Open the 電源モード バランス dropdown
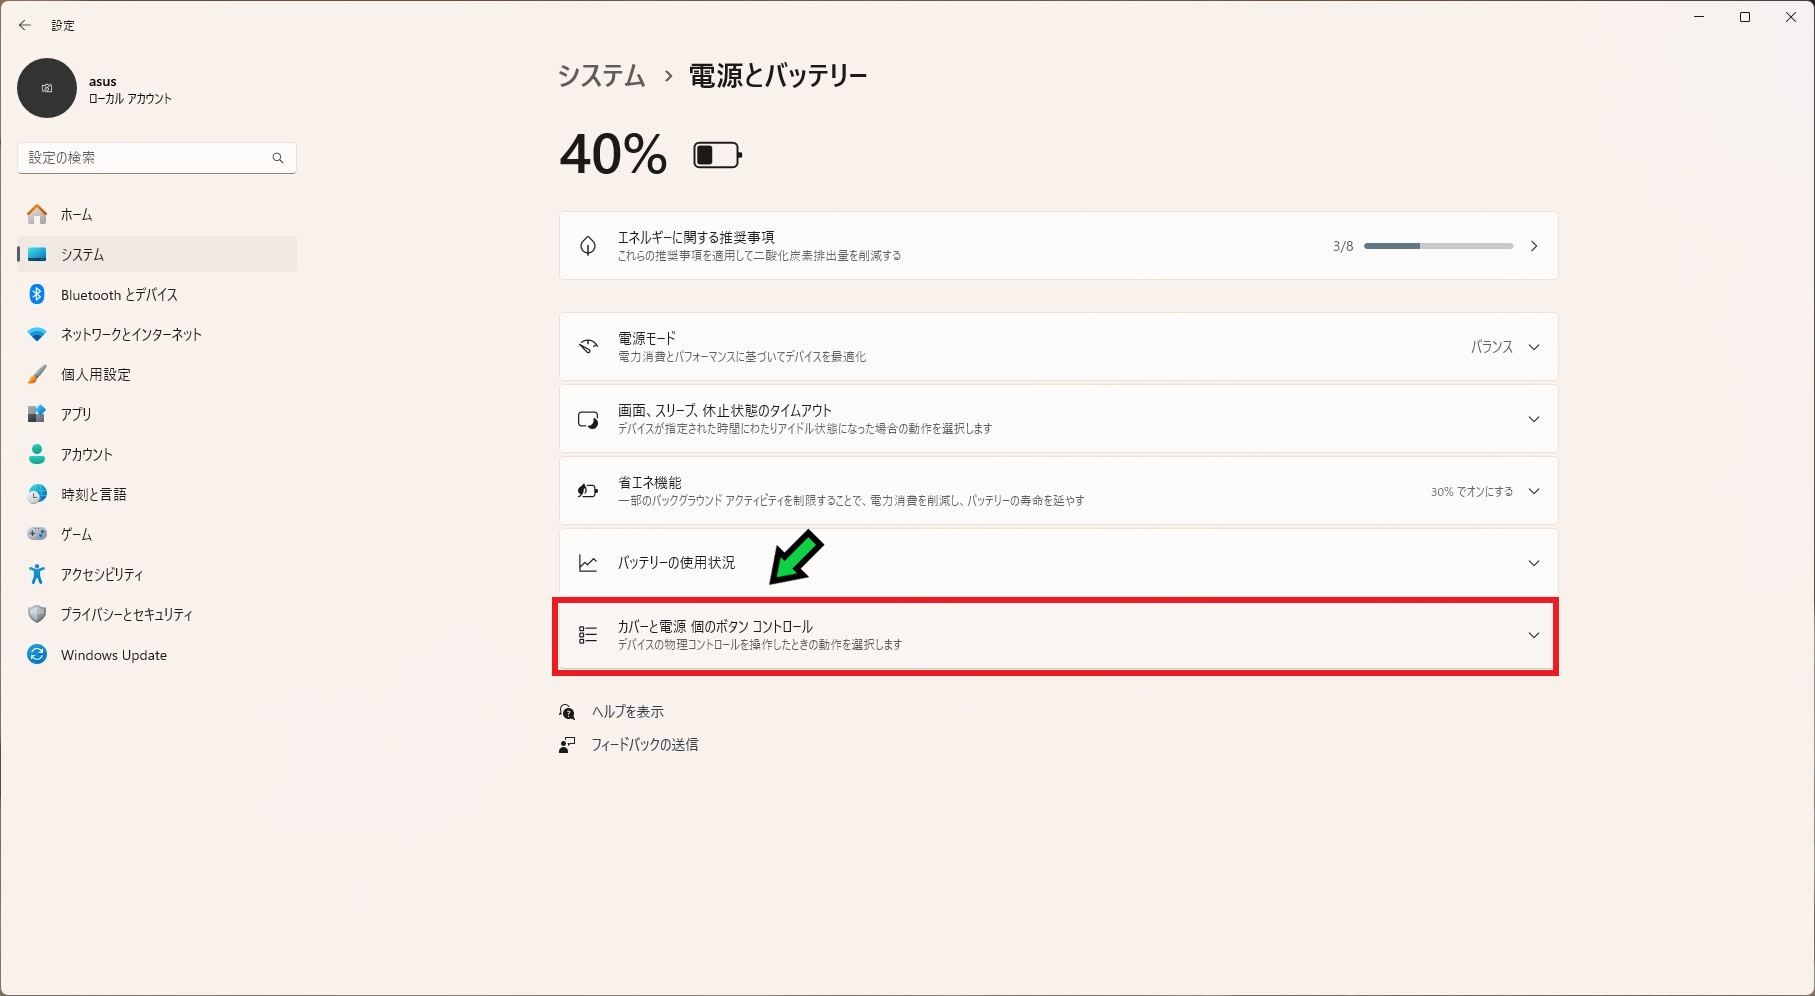 click(x=1504, y=347)
